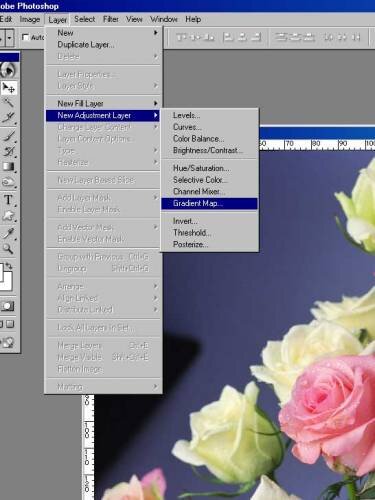Open the View menu
This screenshot has height=500, width=375.
pos(134,19)
